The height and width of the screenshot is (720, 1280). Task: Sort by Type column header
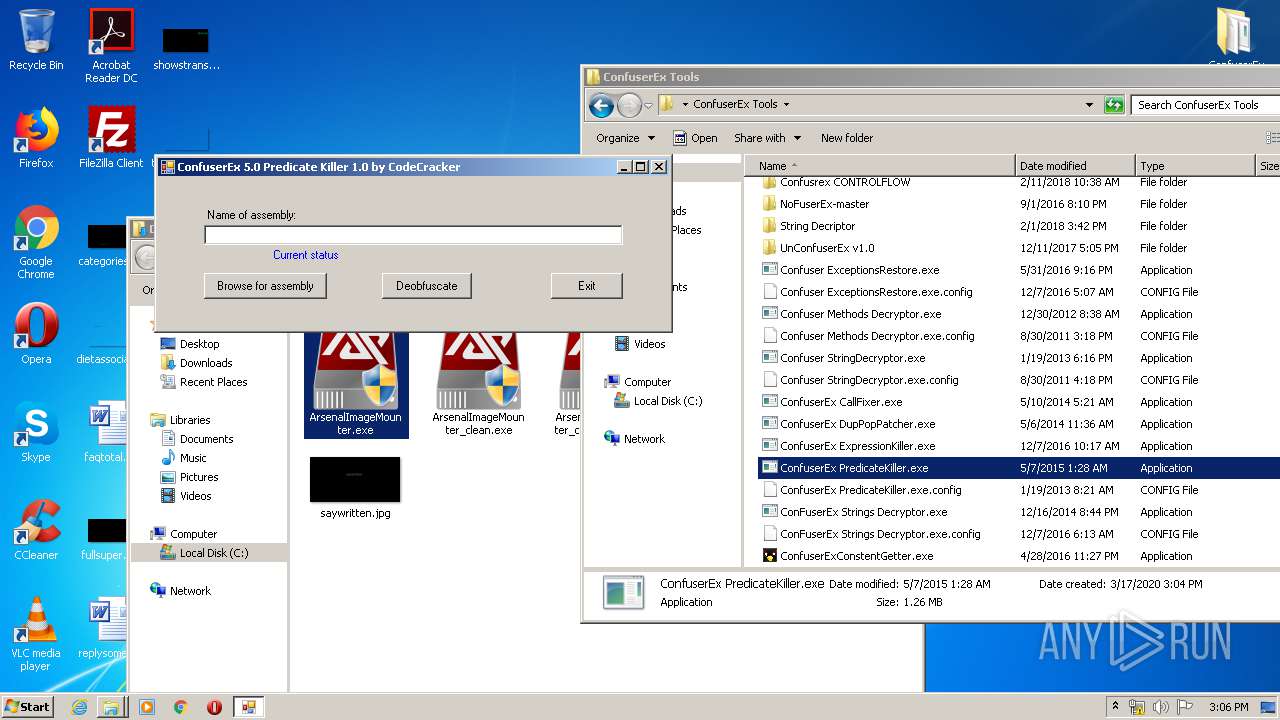(1195, 166)
